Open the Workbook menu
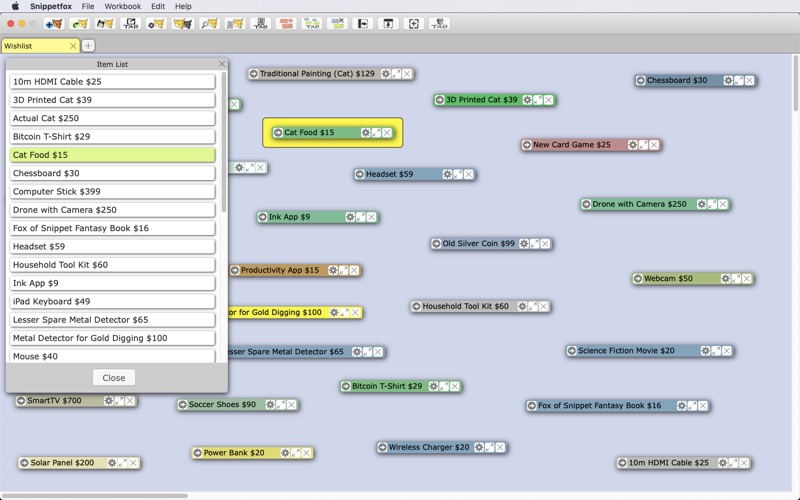Viewport: 800px width, 500px height. (x=122, y=6)
